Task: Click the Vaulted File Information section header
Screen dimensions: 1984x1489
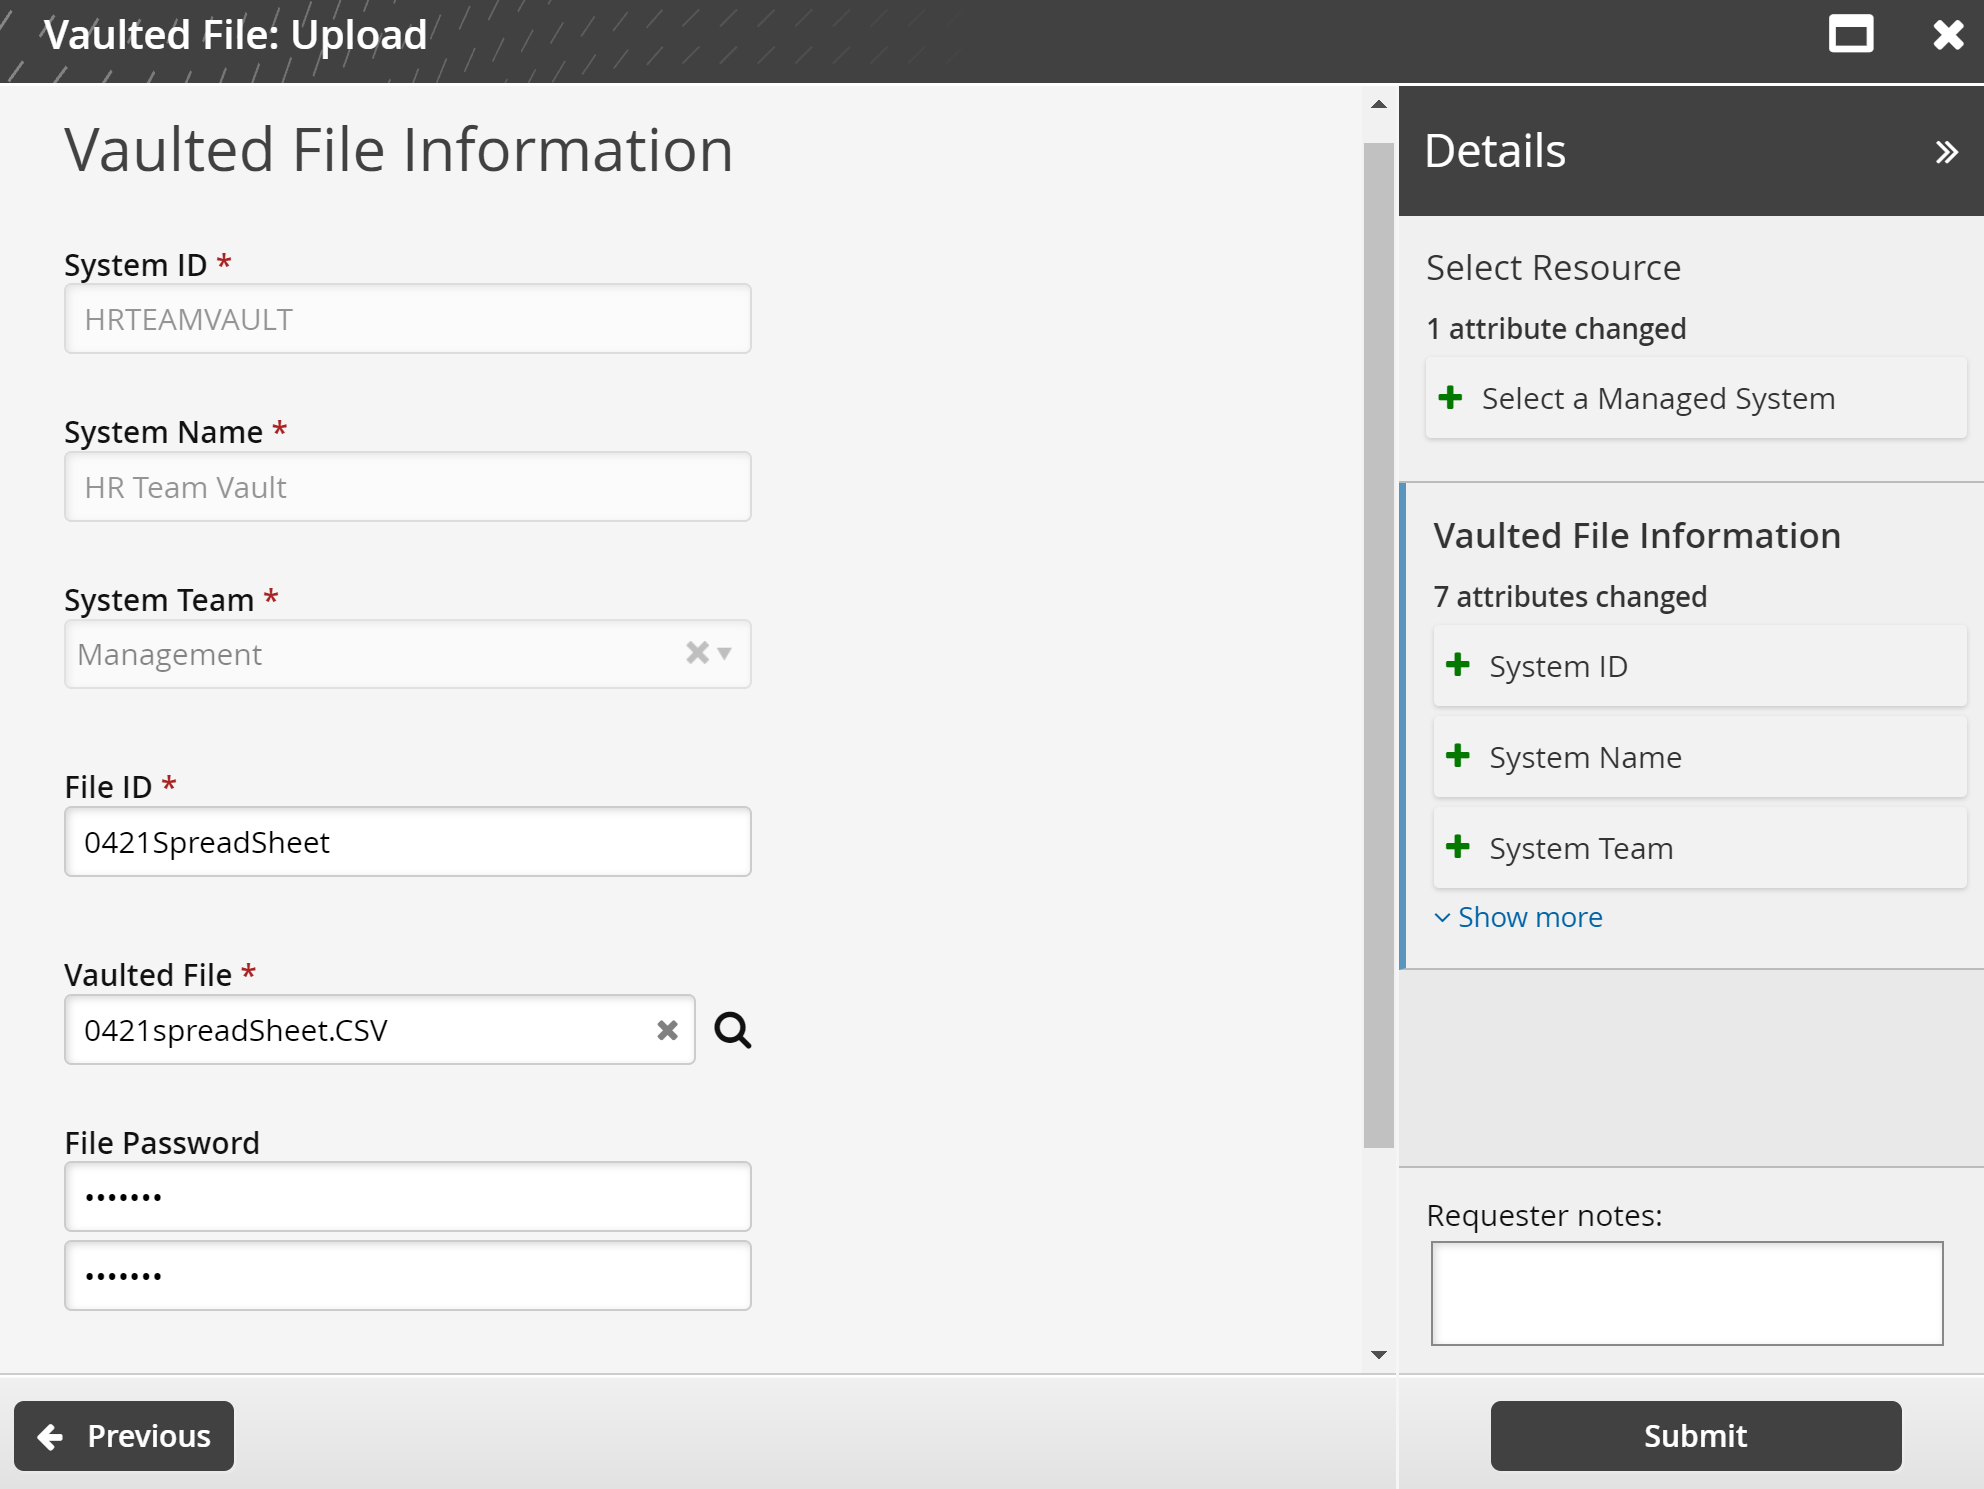Action: tap(1636, 535)
